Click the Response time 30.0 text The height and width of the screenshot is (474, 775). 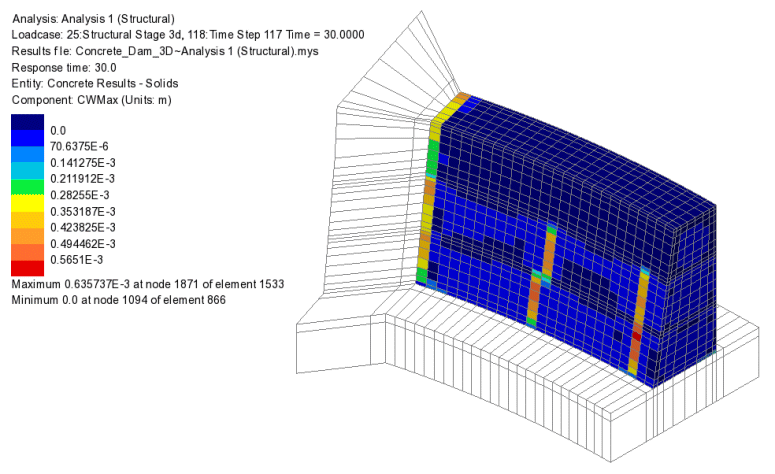[x=62, y=68]
